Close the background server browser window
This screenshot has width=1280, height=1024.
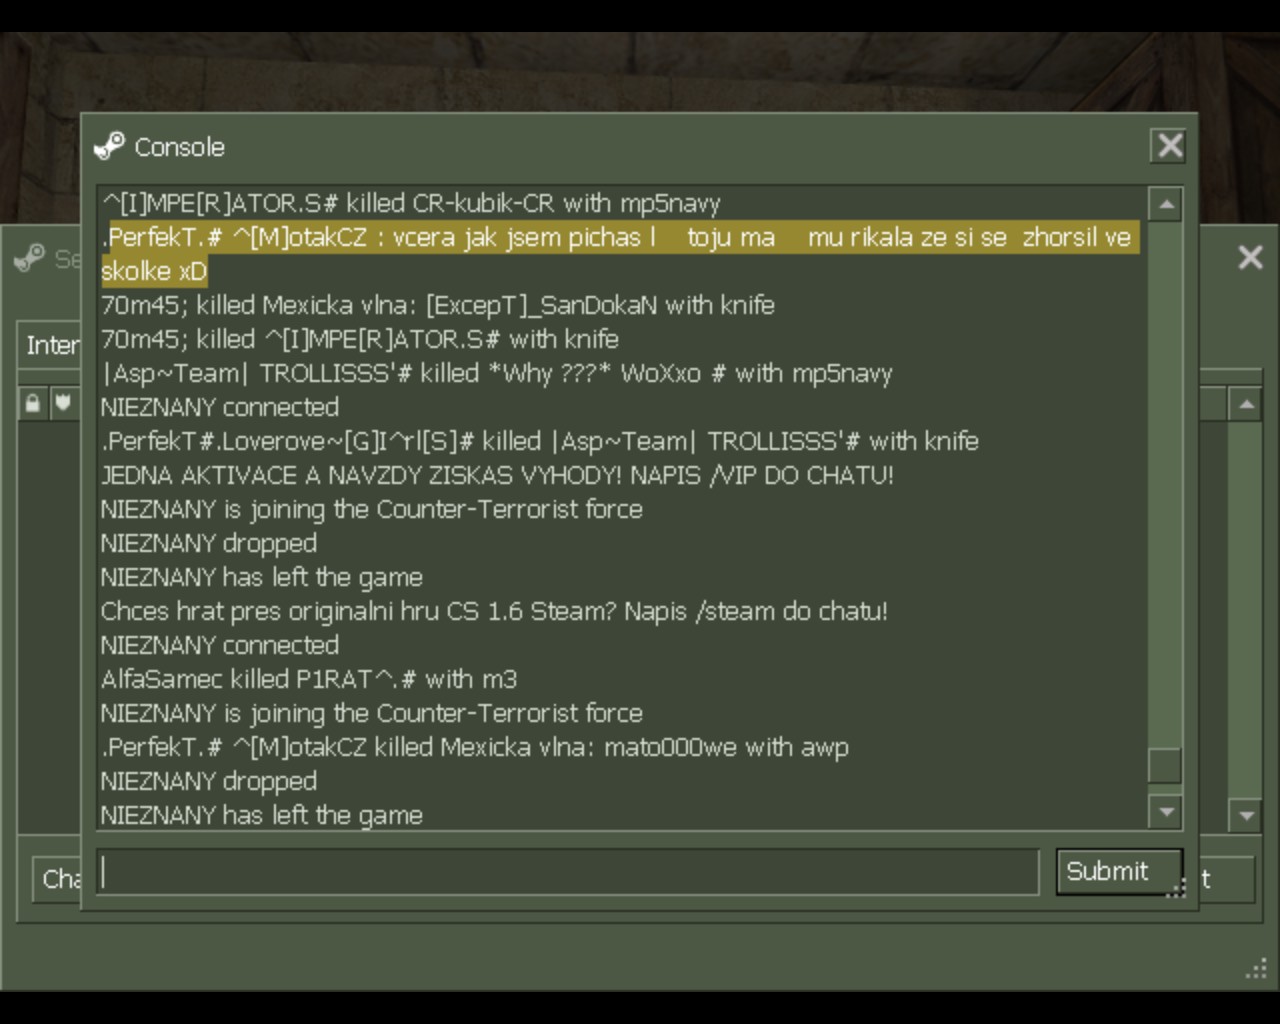[x=1250, y=258]
